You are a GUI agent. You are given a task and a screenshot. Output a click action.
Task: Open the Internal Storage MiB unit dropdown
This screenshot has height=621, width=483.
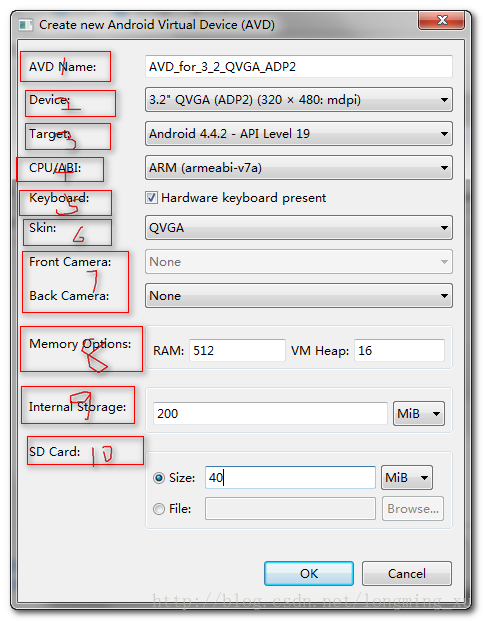[419, 413]
